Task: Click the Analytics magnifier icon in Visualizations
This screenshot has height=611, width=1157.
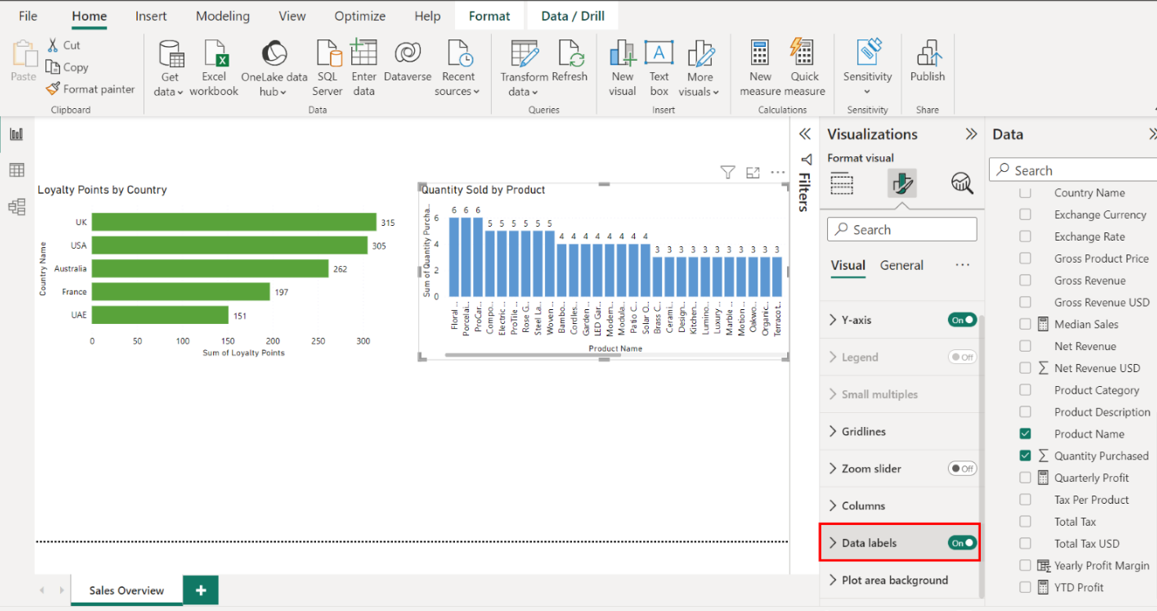Action: click(961, 183)
